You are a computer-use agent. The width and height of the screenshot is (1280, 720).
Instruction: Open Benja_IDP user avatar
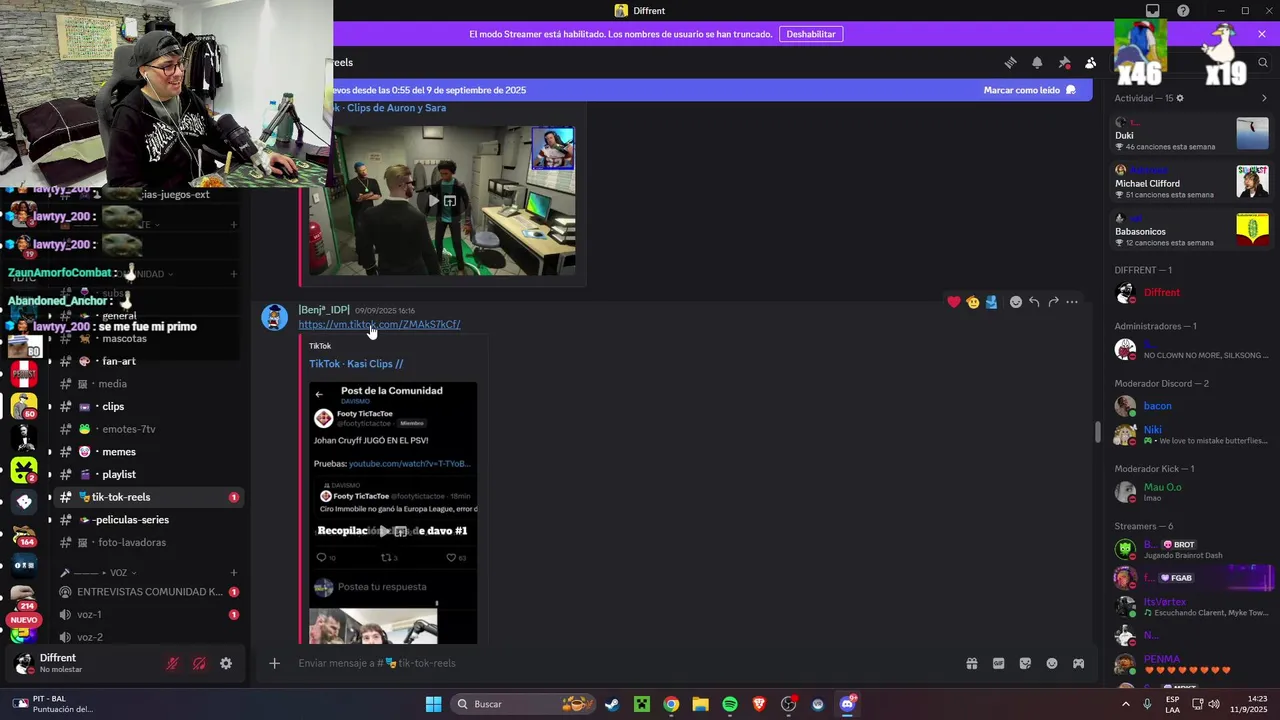pos(275,317)
